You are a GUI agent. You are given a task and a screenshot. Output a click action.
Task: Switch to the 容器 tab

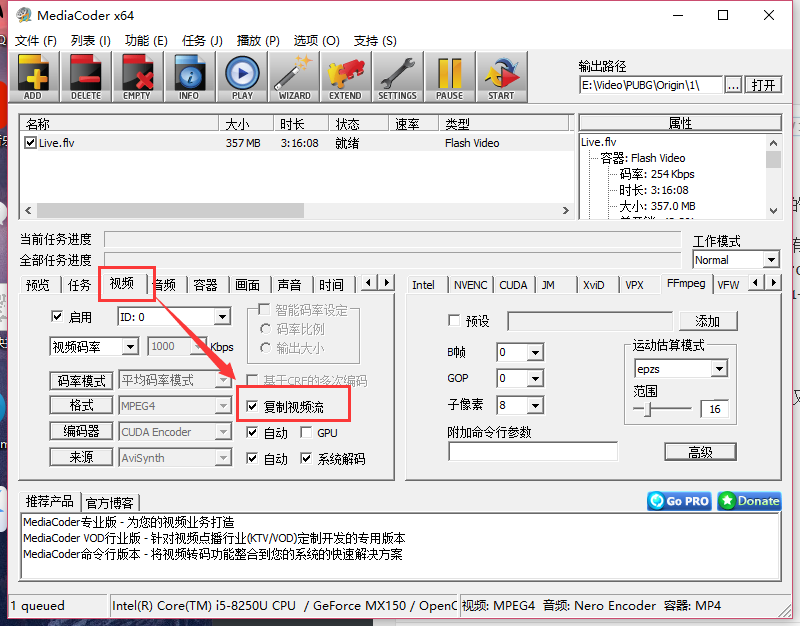tap(206, 285)
